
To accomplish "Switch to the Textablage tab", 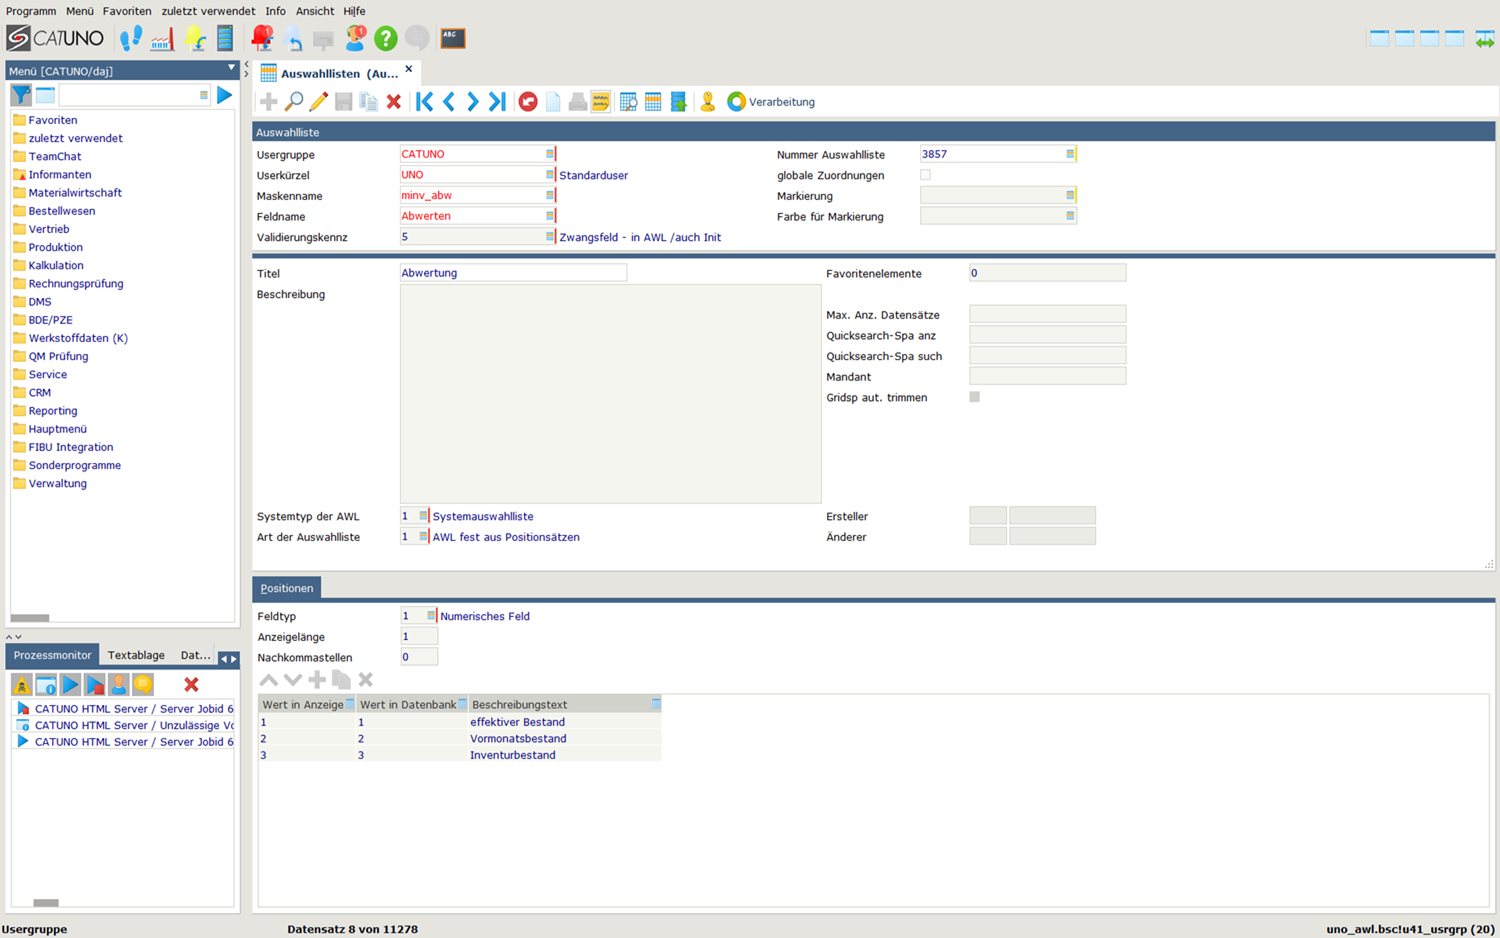I will (x=136, y=655).
